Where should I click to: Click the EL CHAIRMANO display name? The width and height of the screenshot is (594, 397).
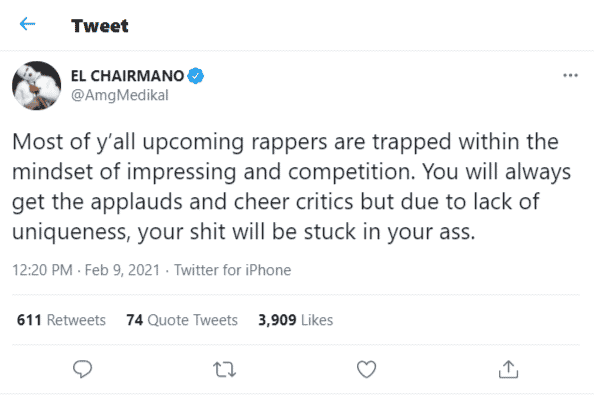(x=127, y=76)
